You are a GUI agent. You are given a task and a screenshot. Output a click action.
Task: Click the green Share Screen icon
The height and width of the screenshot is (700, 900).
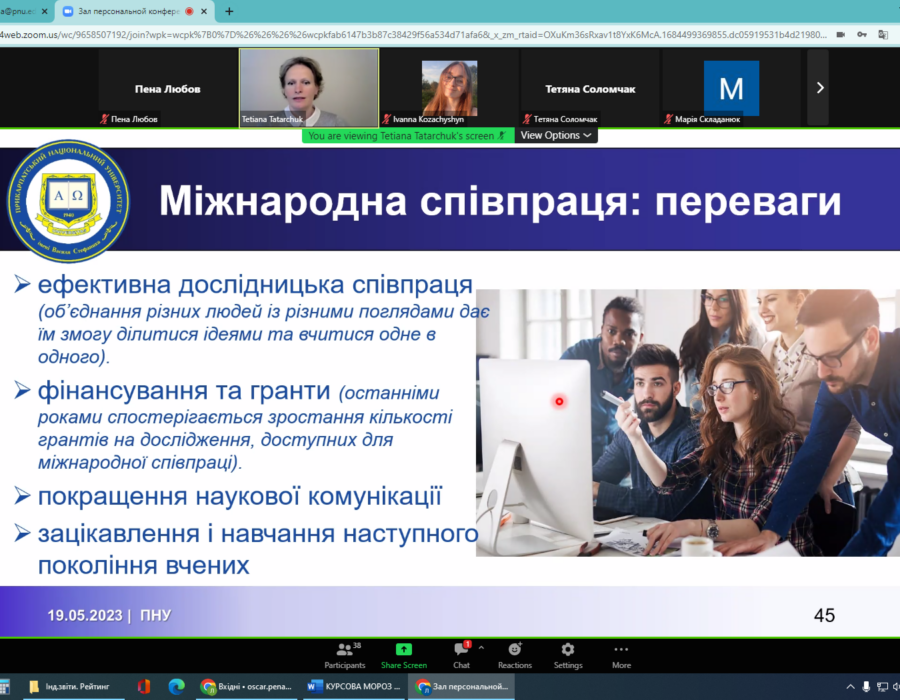click(x=403, y=650)
